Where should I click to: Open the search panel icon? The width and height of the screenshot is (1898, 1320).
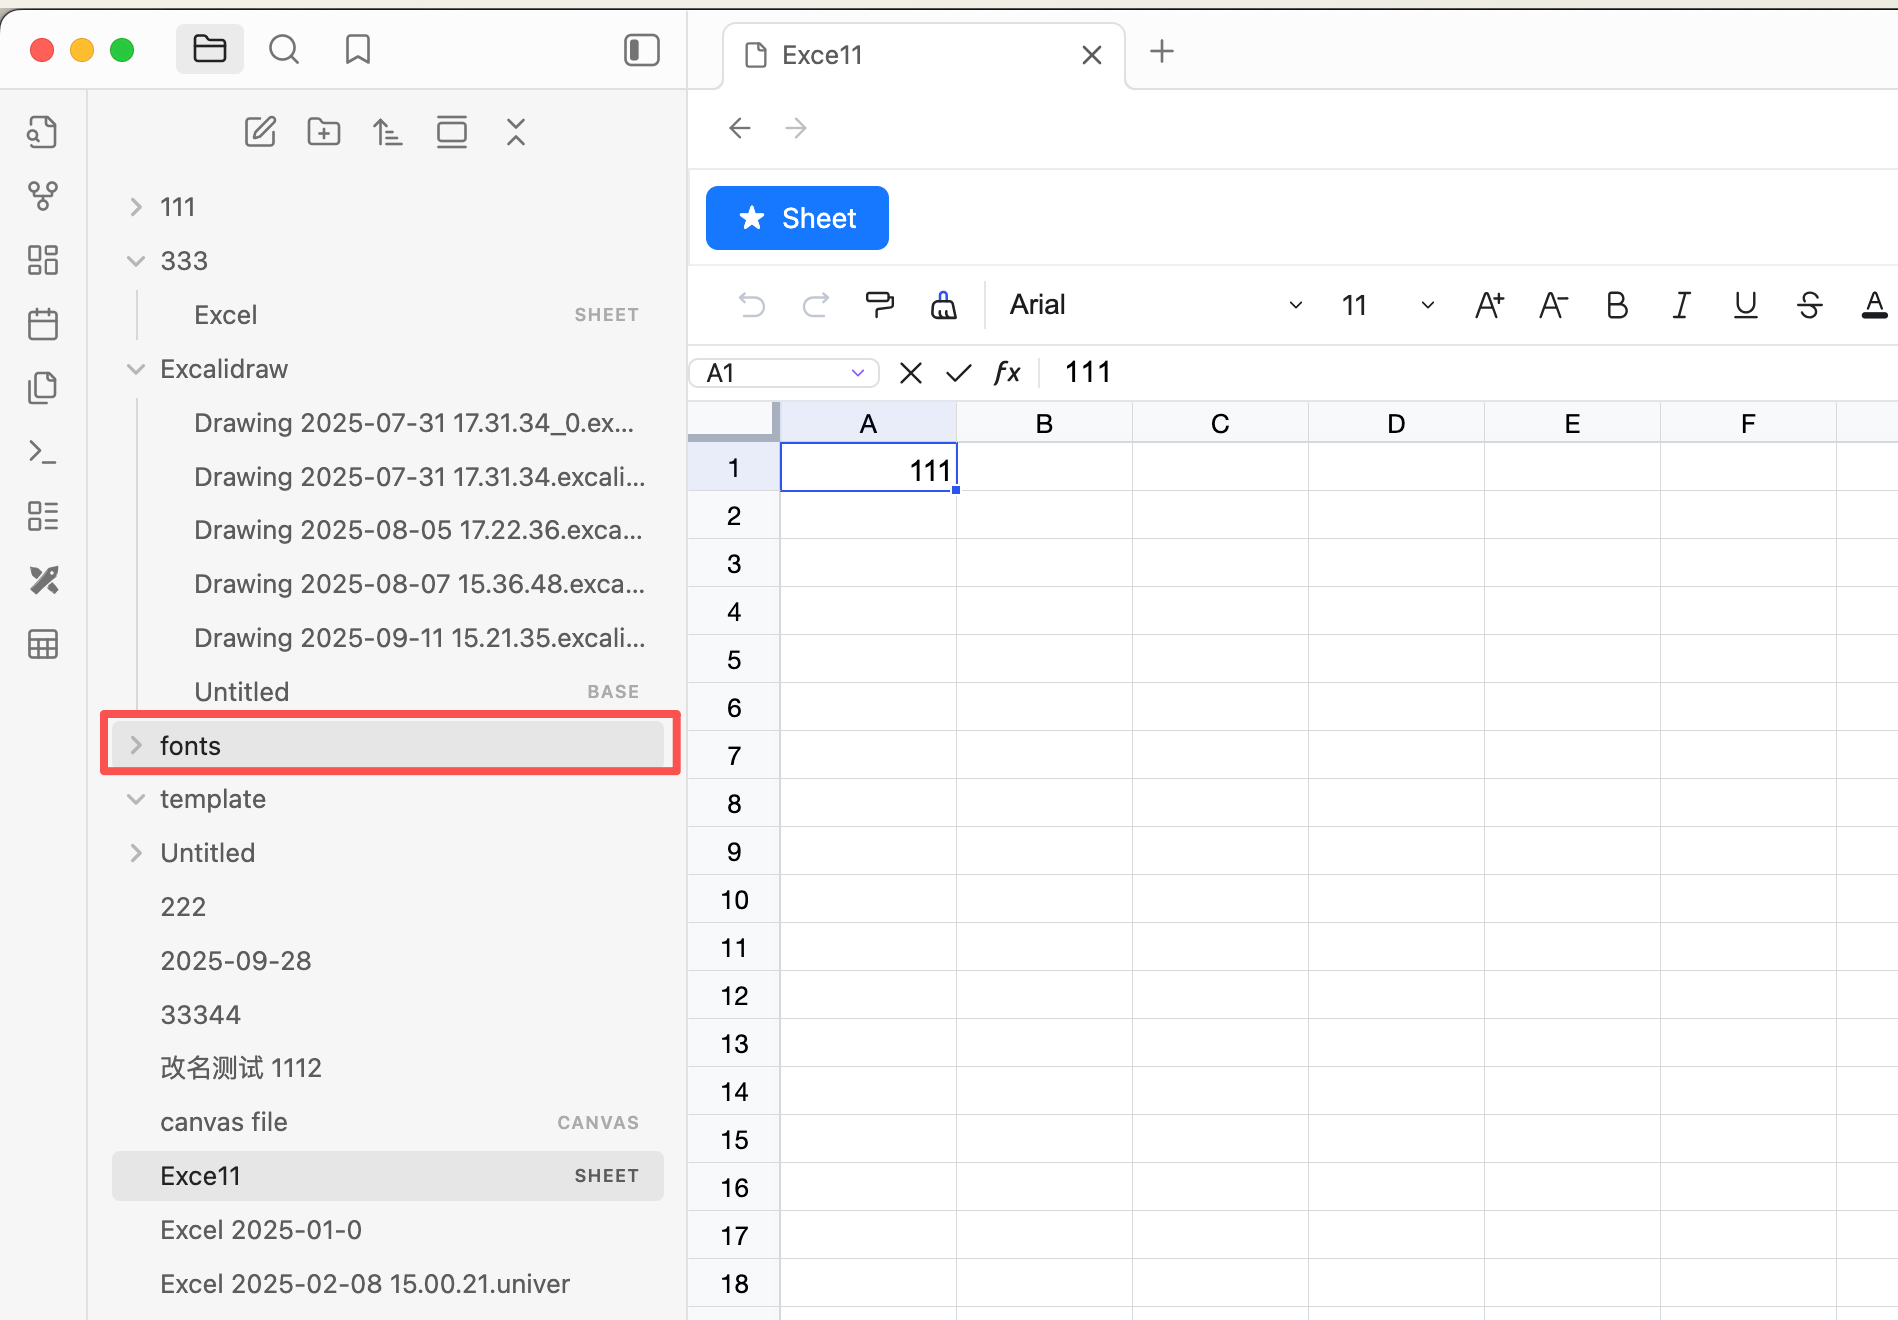(284, 50)
